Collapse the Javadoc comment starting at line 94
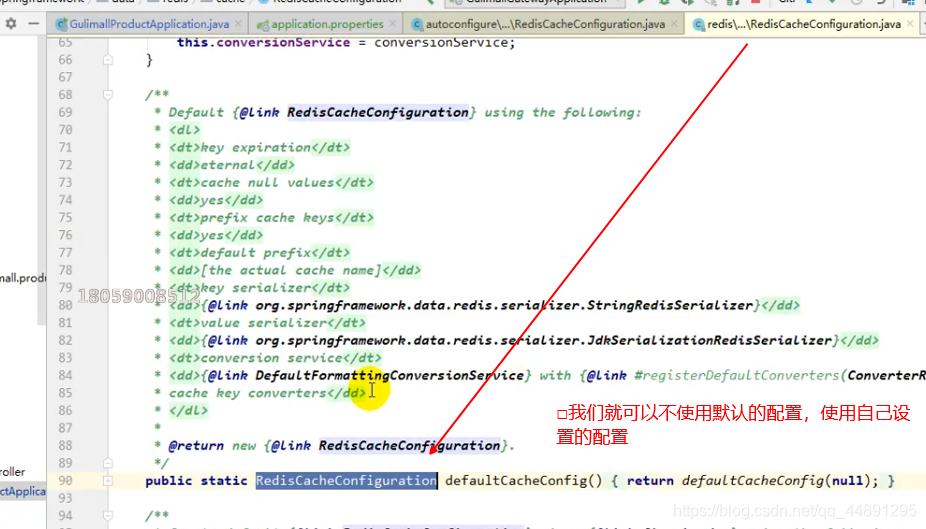926x529 pixels. [107, 515]
